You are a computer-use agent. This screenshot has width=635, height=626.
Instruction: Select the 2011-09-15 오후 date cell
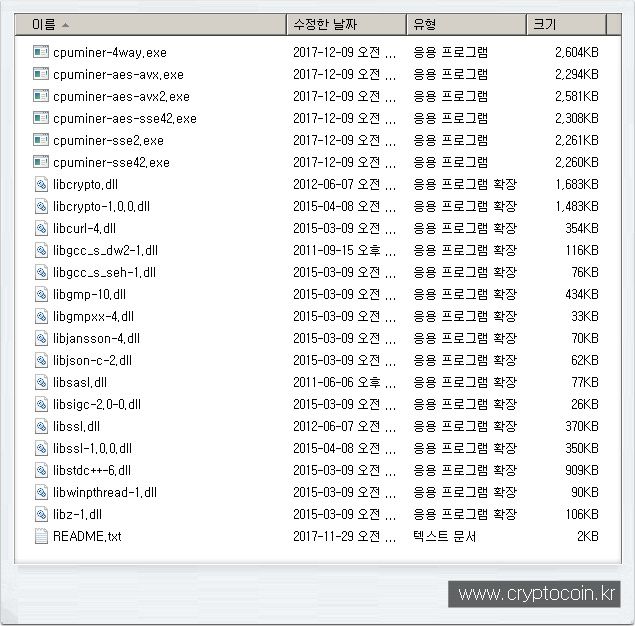tap(344, 250)
